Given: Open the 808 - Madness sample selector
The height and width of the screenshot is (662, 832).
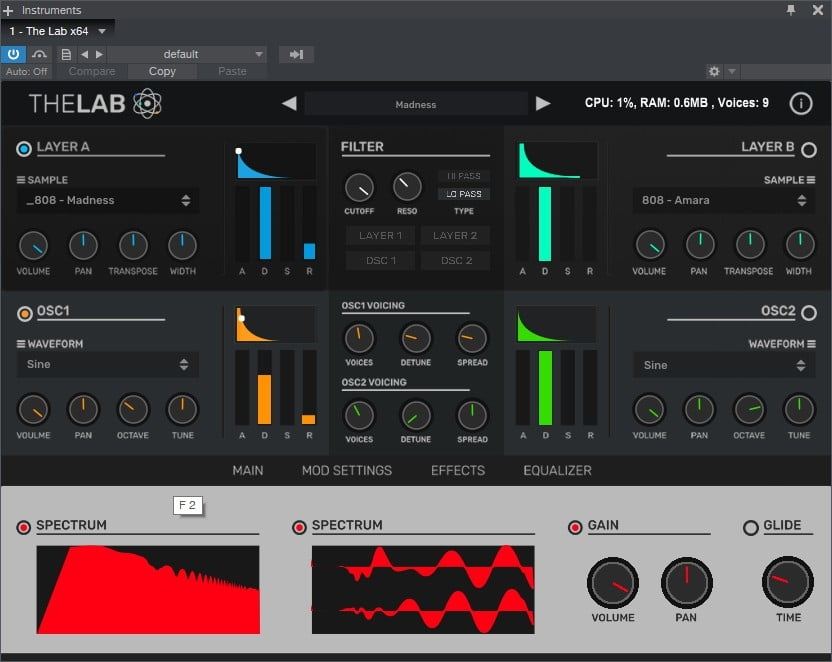Looking at the screenshot, I should pos(108,200).
